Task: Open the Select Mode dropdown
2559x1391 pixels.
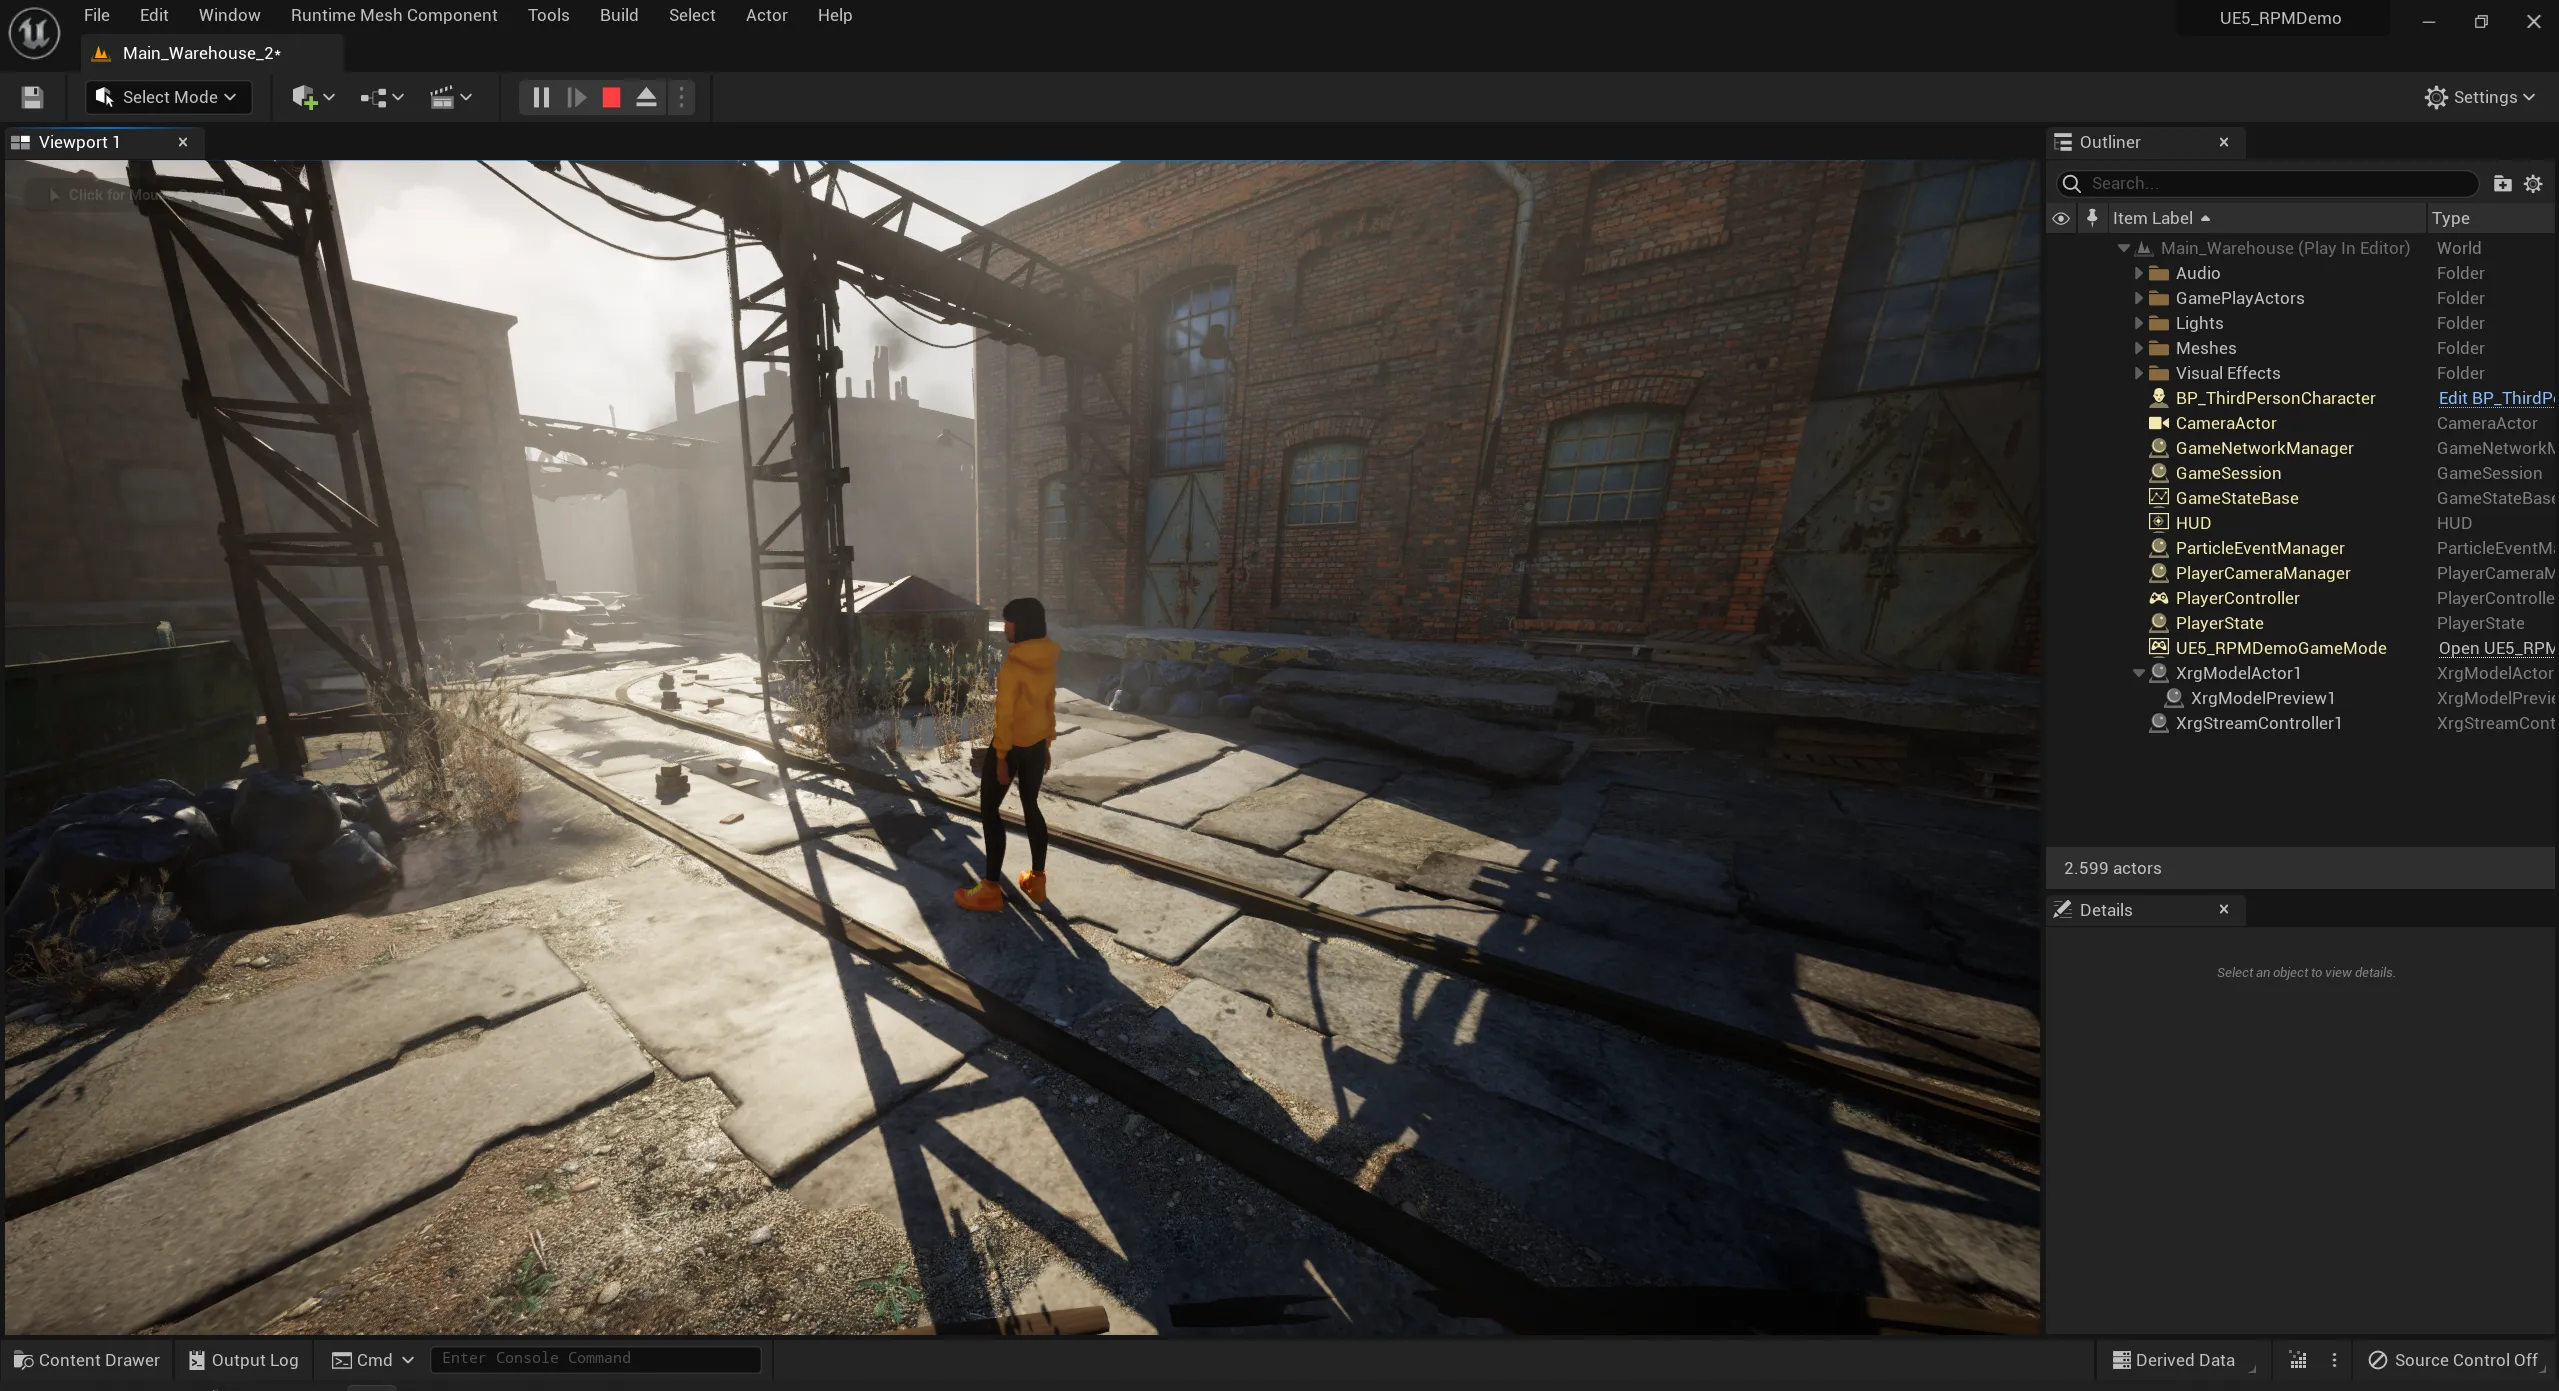Action: coord(167,97)
